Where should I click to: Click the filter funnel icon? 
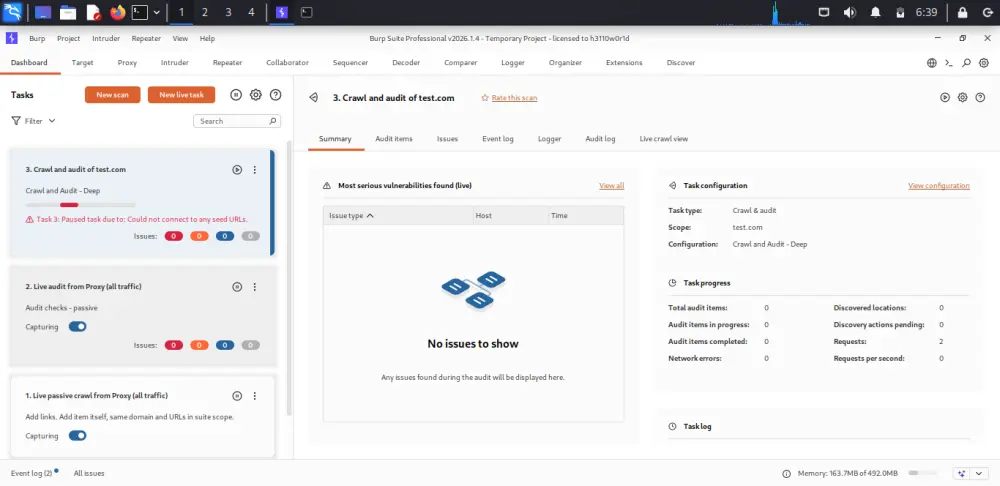click(x=15, y=121)
